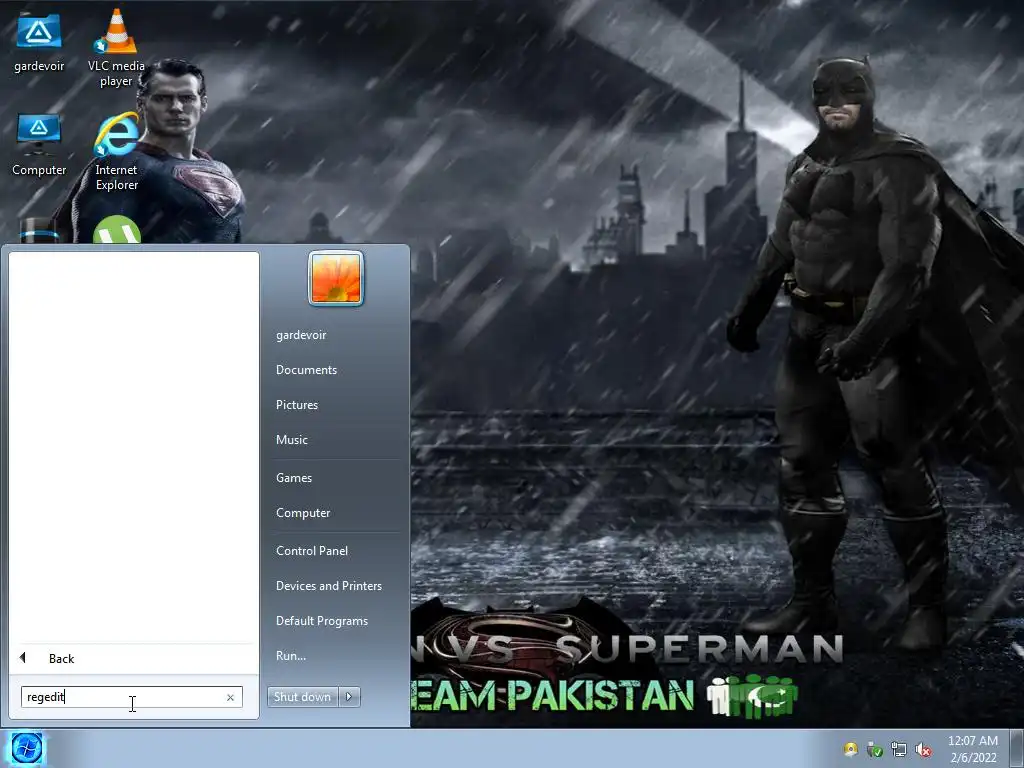This screenshot has width=1024, height=768.
Task: Click the muted volume speaker tray icon
Action: pos(923,750)
